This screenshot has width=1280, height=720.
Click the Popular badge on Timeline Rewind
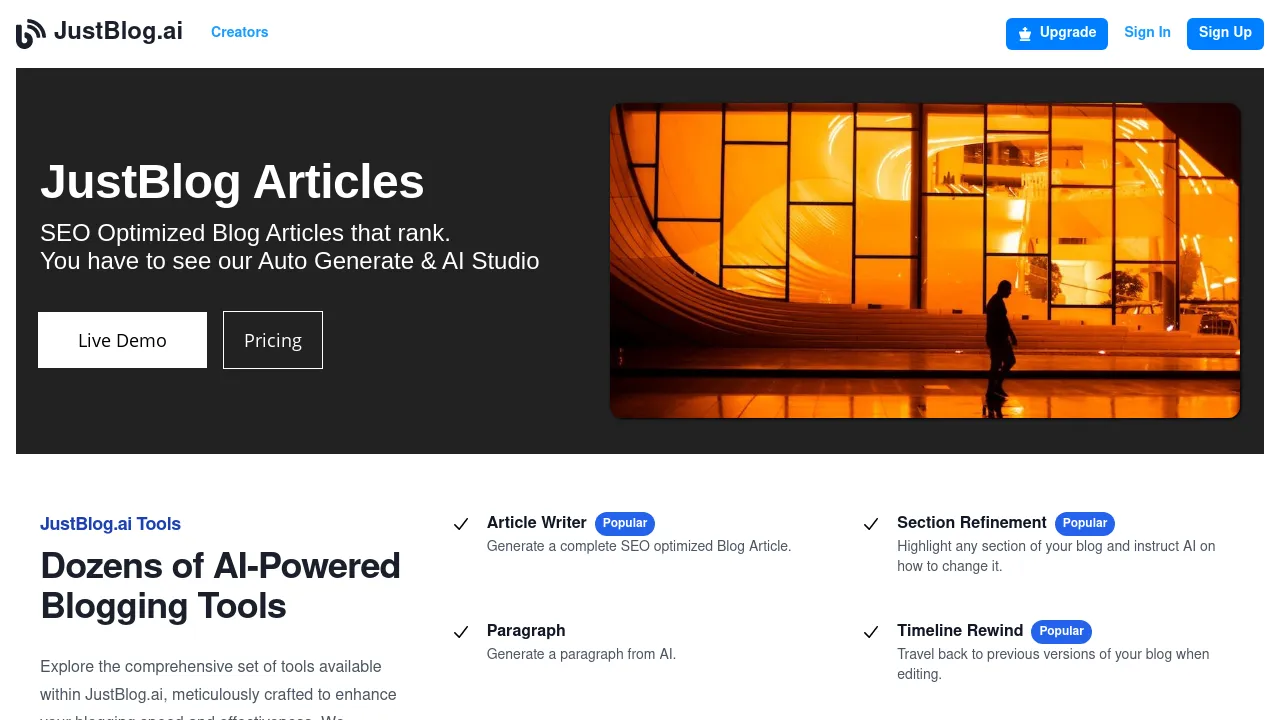point(1061,631)
